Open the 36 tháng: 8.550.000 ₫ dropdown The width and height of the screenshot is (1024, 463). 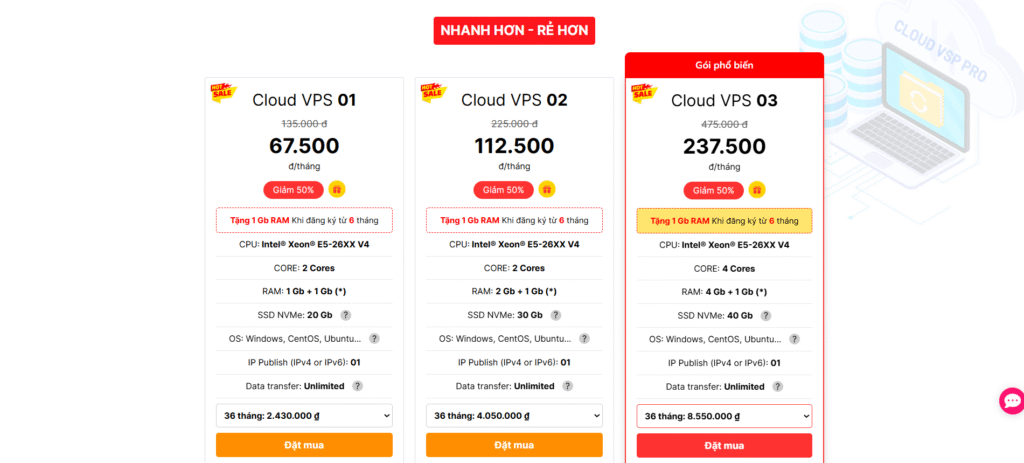(724, 416)
